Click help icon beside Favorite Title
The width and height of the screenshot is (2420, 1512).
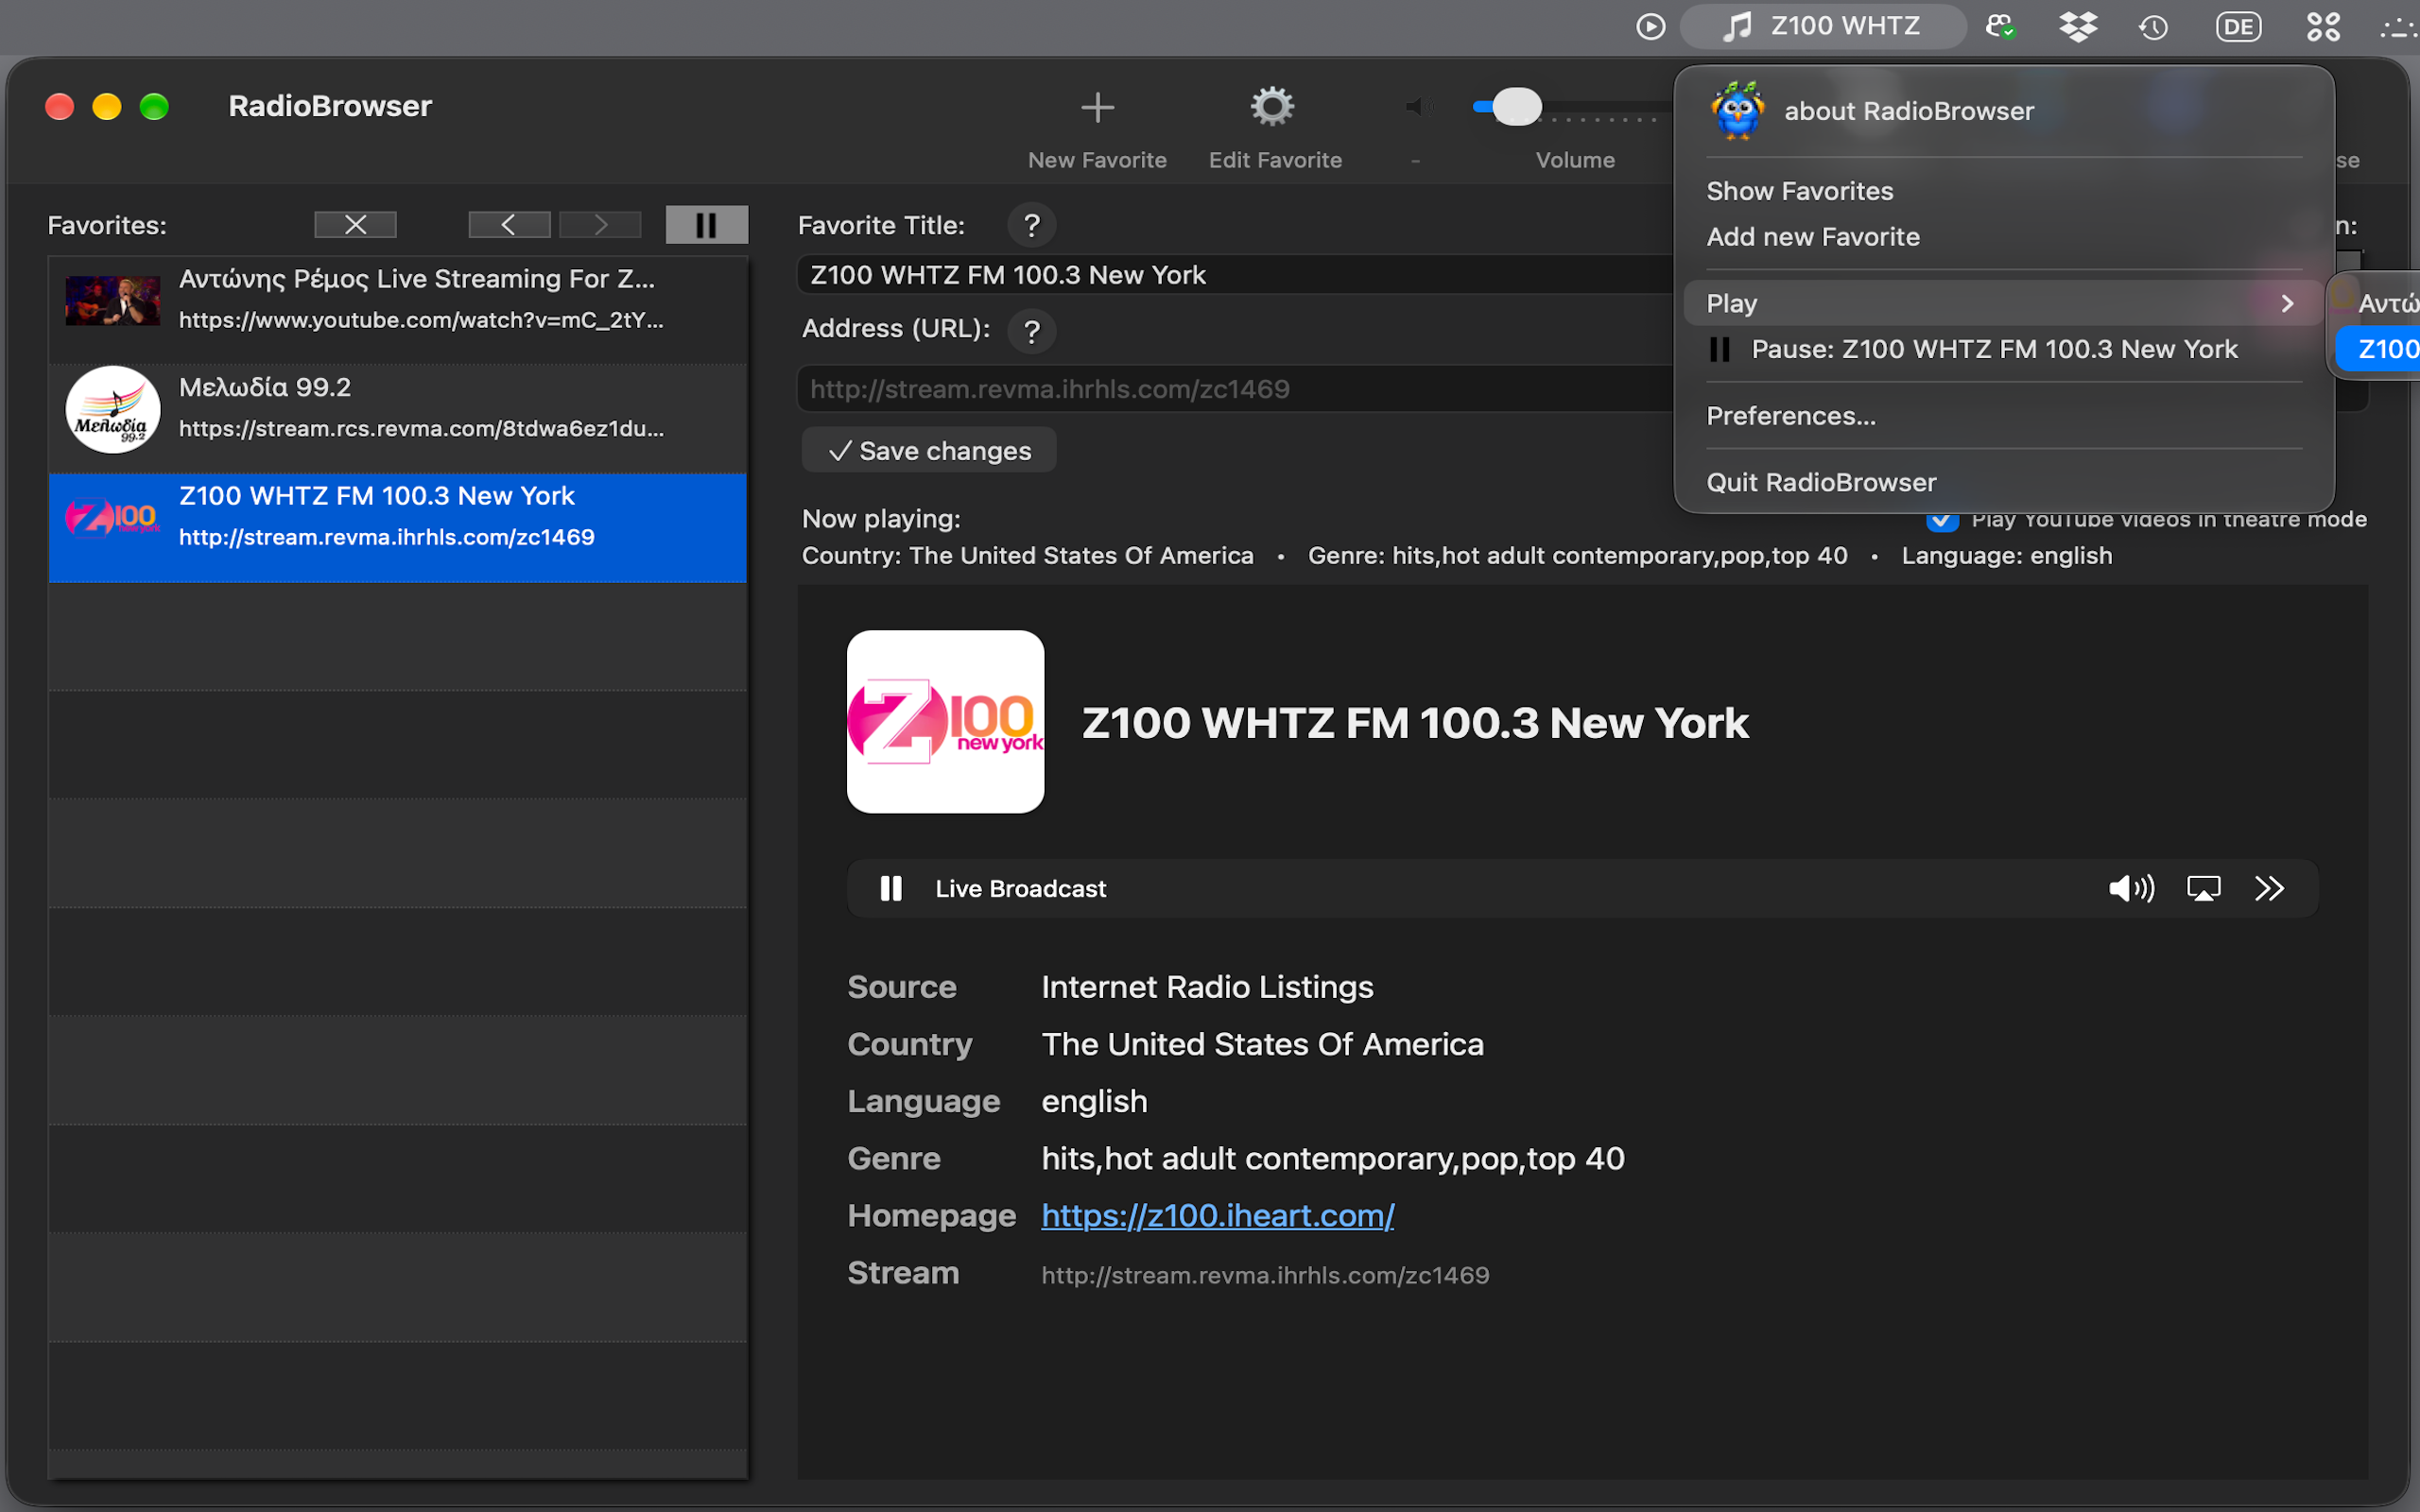pyautogui.click(x=1032, y=225)
